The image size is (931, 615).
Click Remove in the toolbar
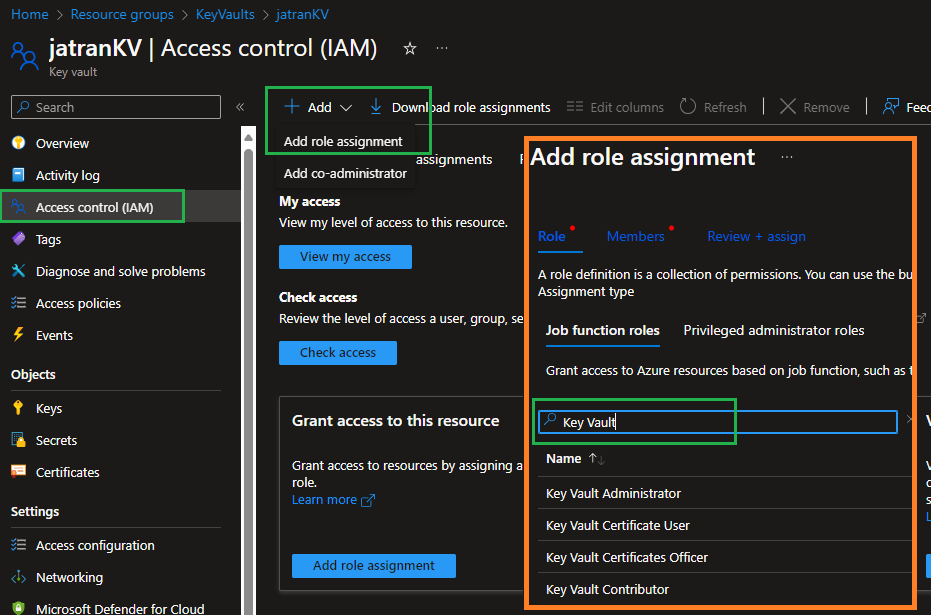815,107
